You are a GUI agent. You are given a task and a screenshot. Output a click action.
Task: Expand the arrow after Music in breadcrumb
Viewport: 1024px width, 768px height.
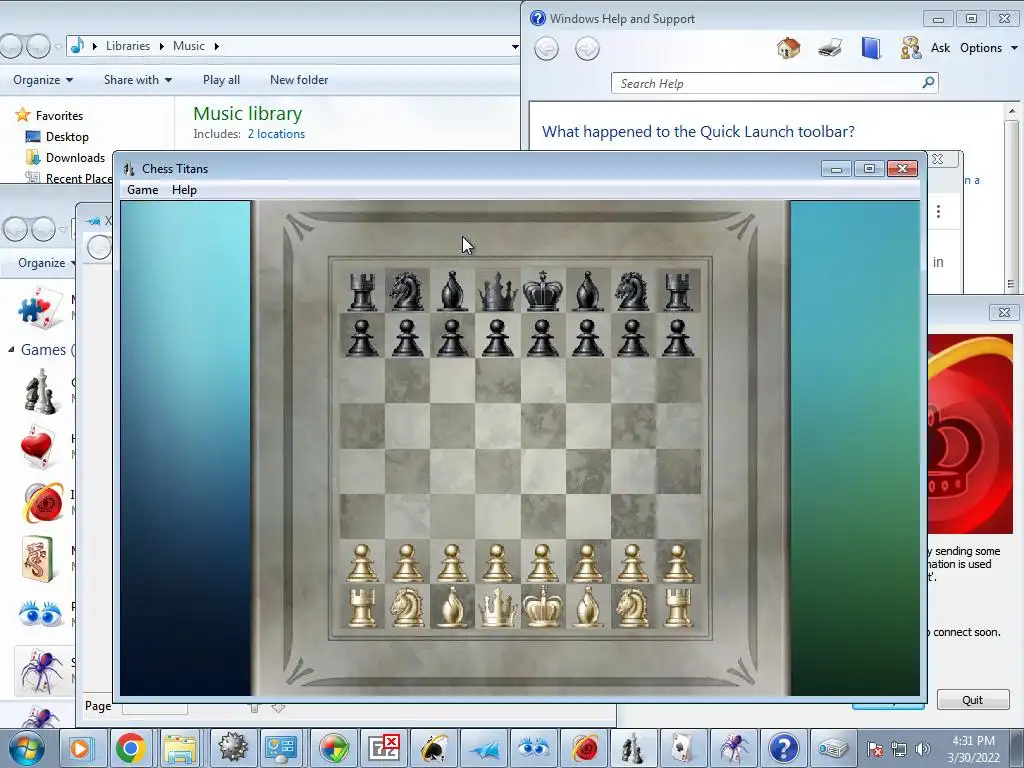[216, 46]
